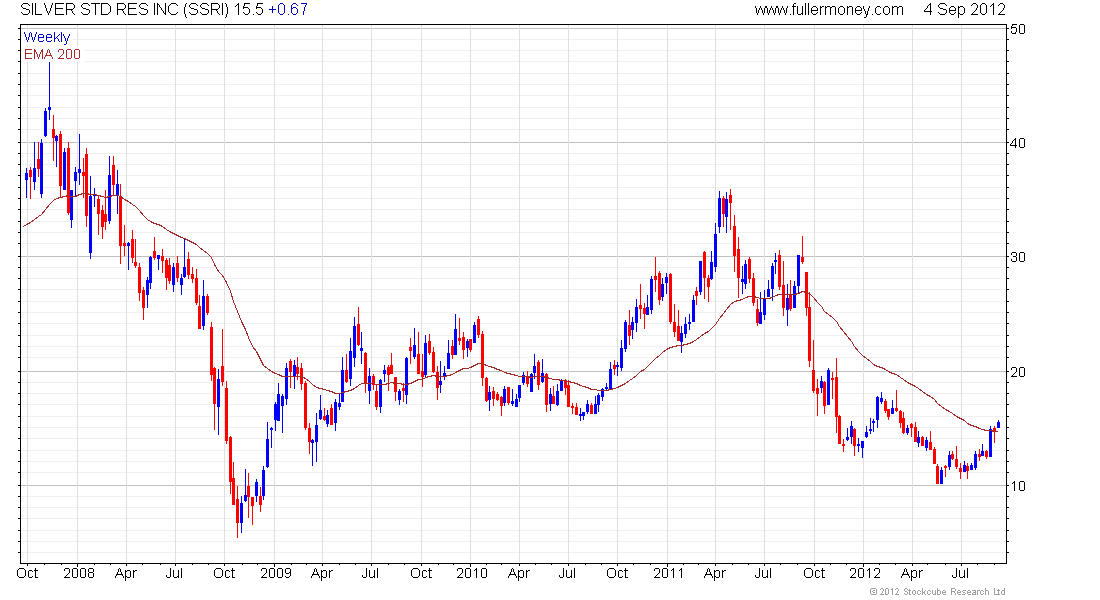Viewport: 1100px width, 600px height.
Task: Click the 20 price axis label
Action: [x=1017, y=372]
